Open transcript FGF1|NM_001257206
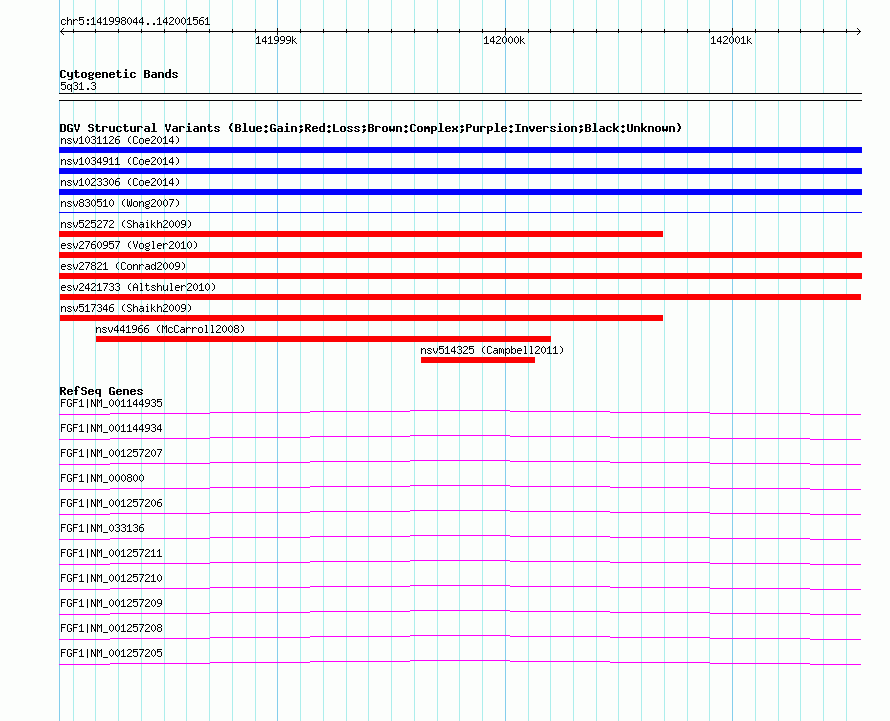The image size is (890, 721). [x=111, y=503]
